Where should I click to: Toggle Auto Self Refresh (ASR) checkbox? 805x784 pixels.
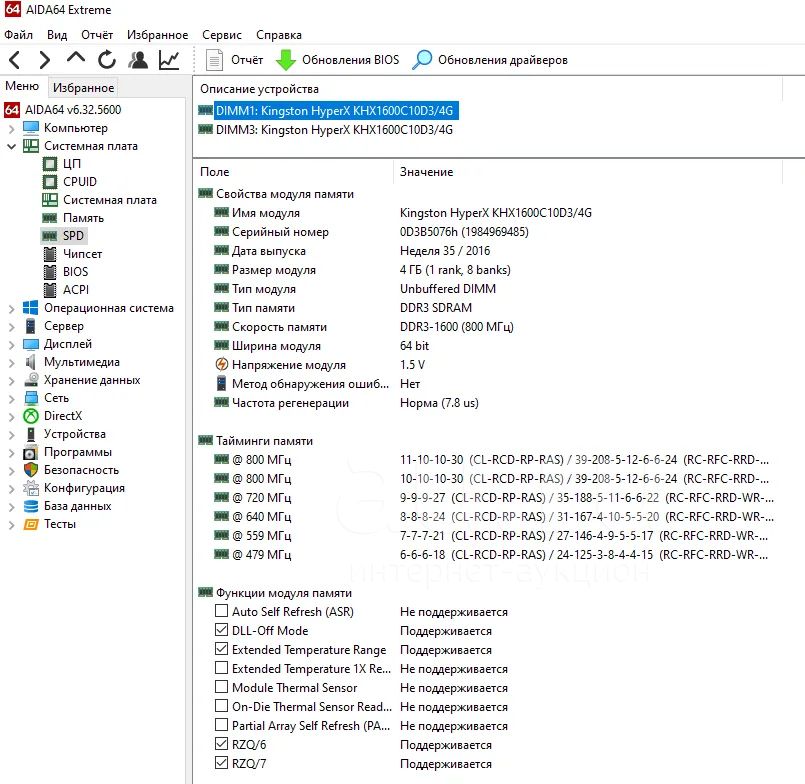pyautogui.click(x=221, y=611)
